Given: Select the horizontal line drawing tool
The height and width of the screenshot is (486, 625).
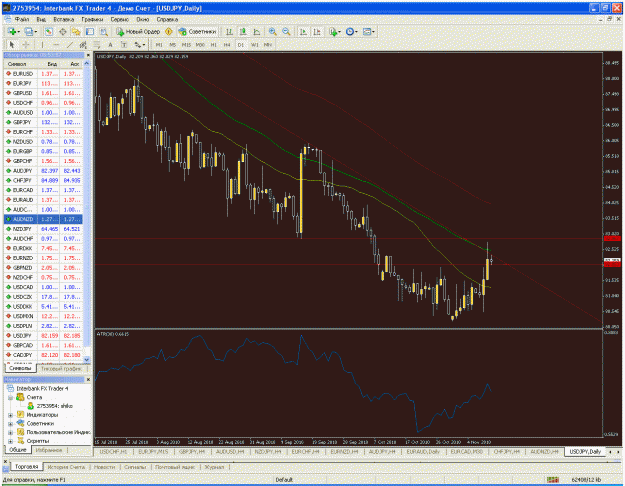Looking at the screenshot, I should click(56, 45).
